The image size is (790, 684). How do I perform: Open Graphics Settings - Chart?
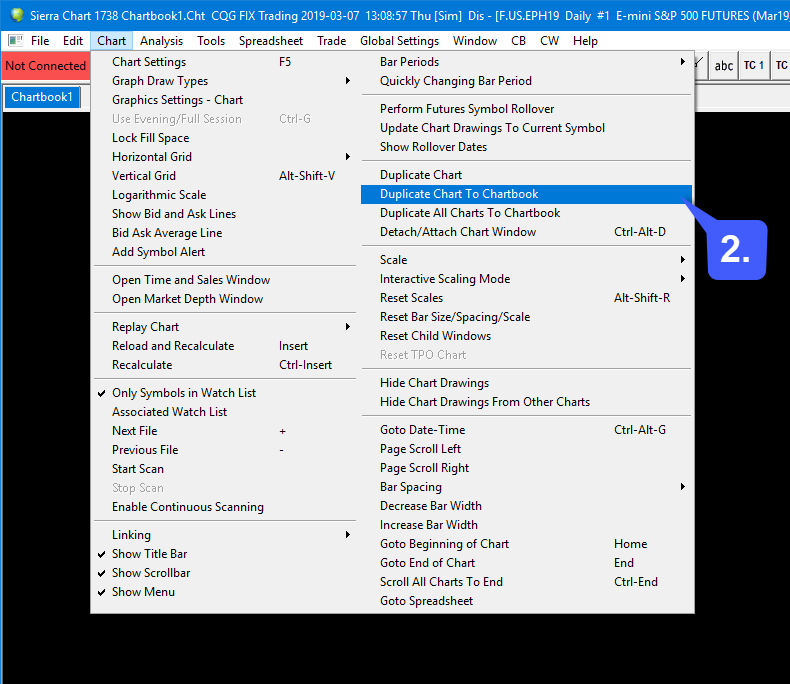coord(225,100)
